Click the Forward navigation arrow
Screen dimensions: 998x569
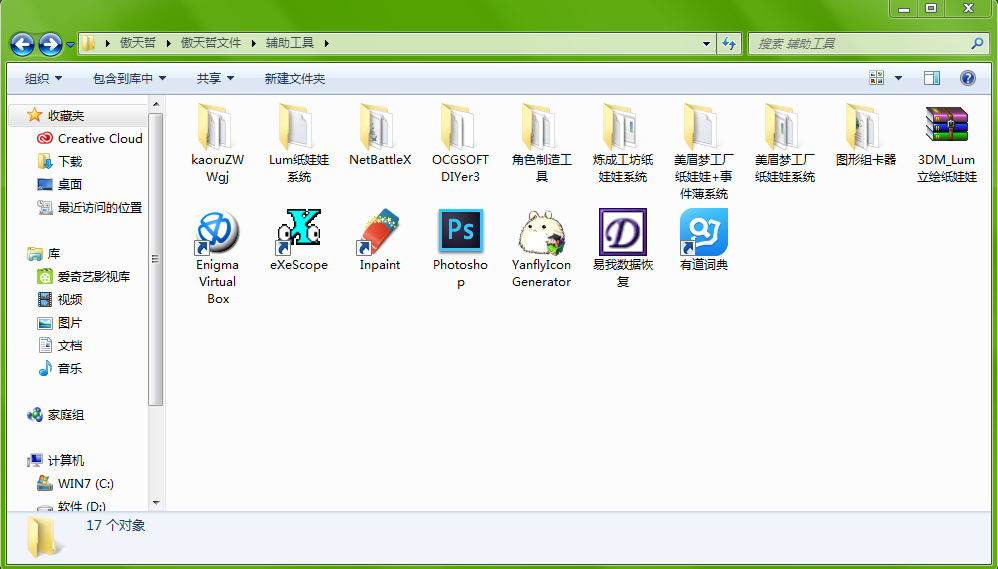(x=50, y=44)
